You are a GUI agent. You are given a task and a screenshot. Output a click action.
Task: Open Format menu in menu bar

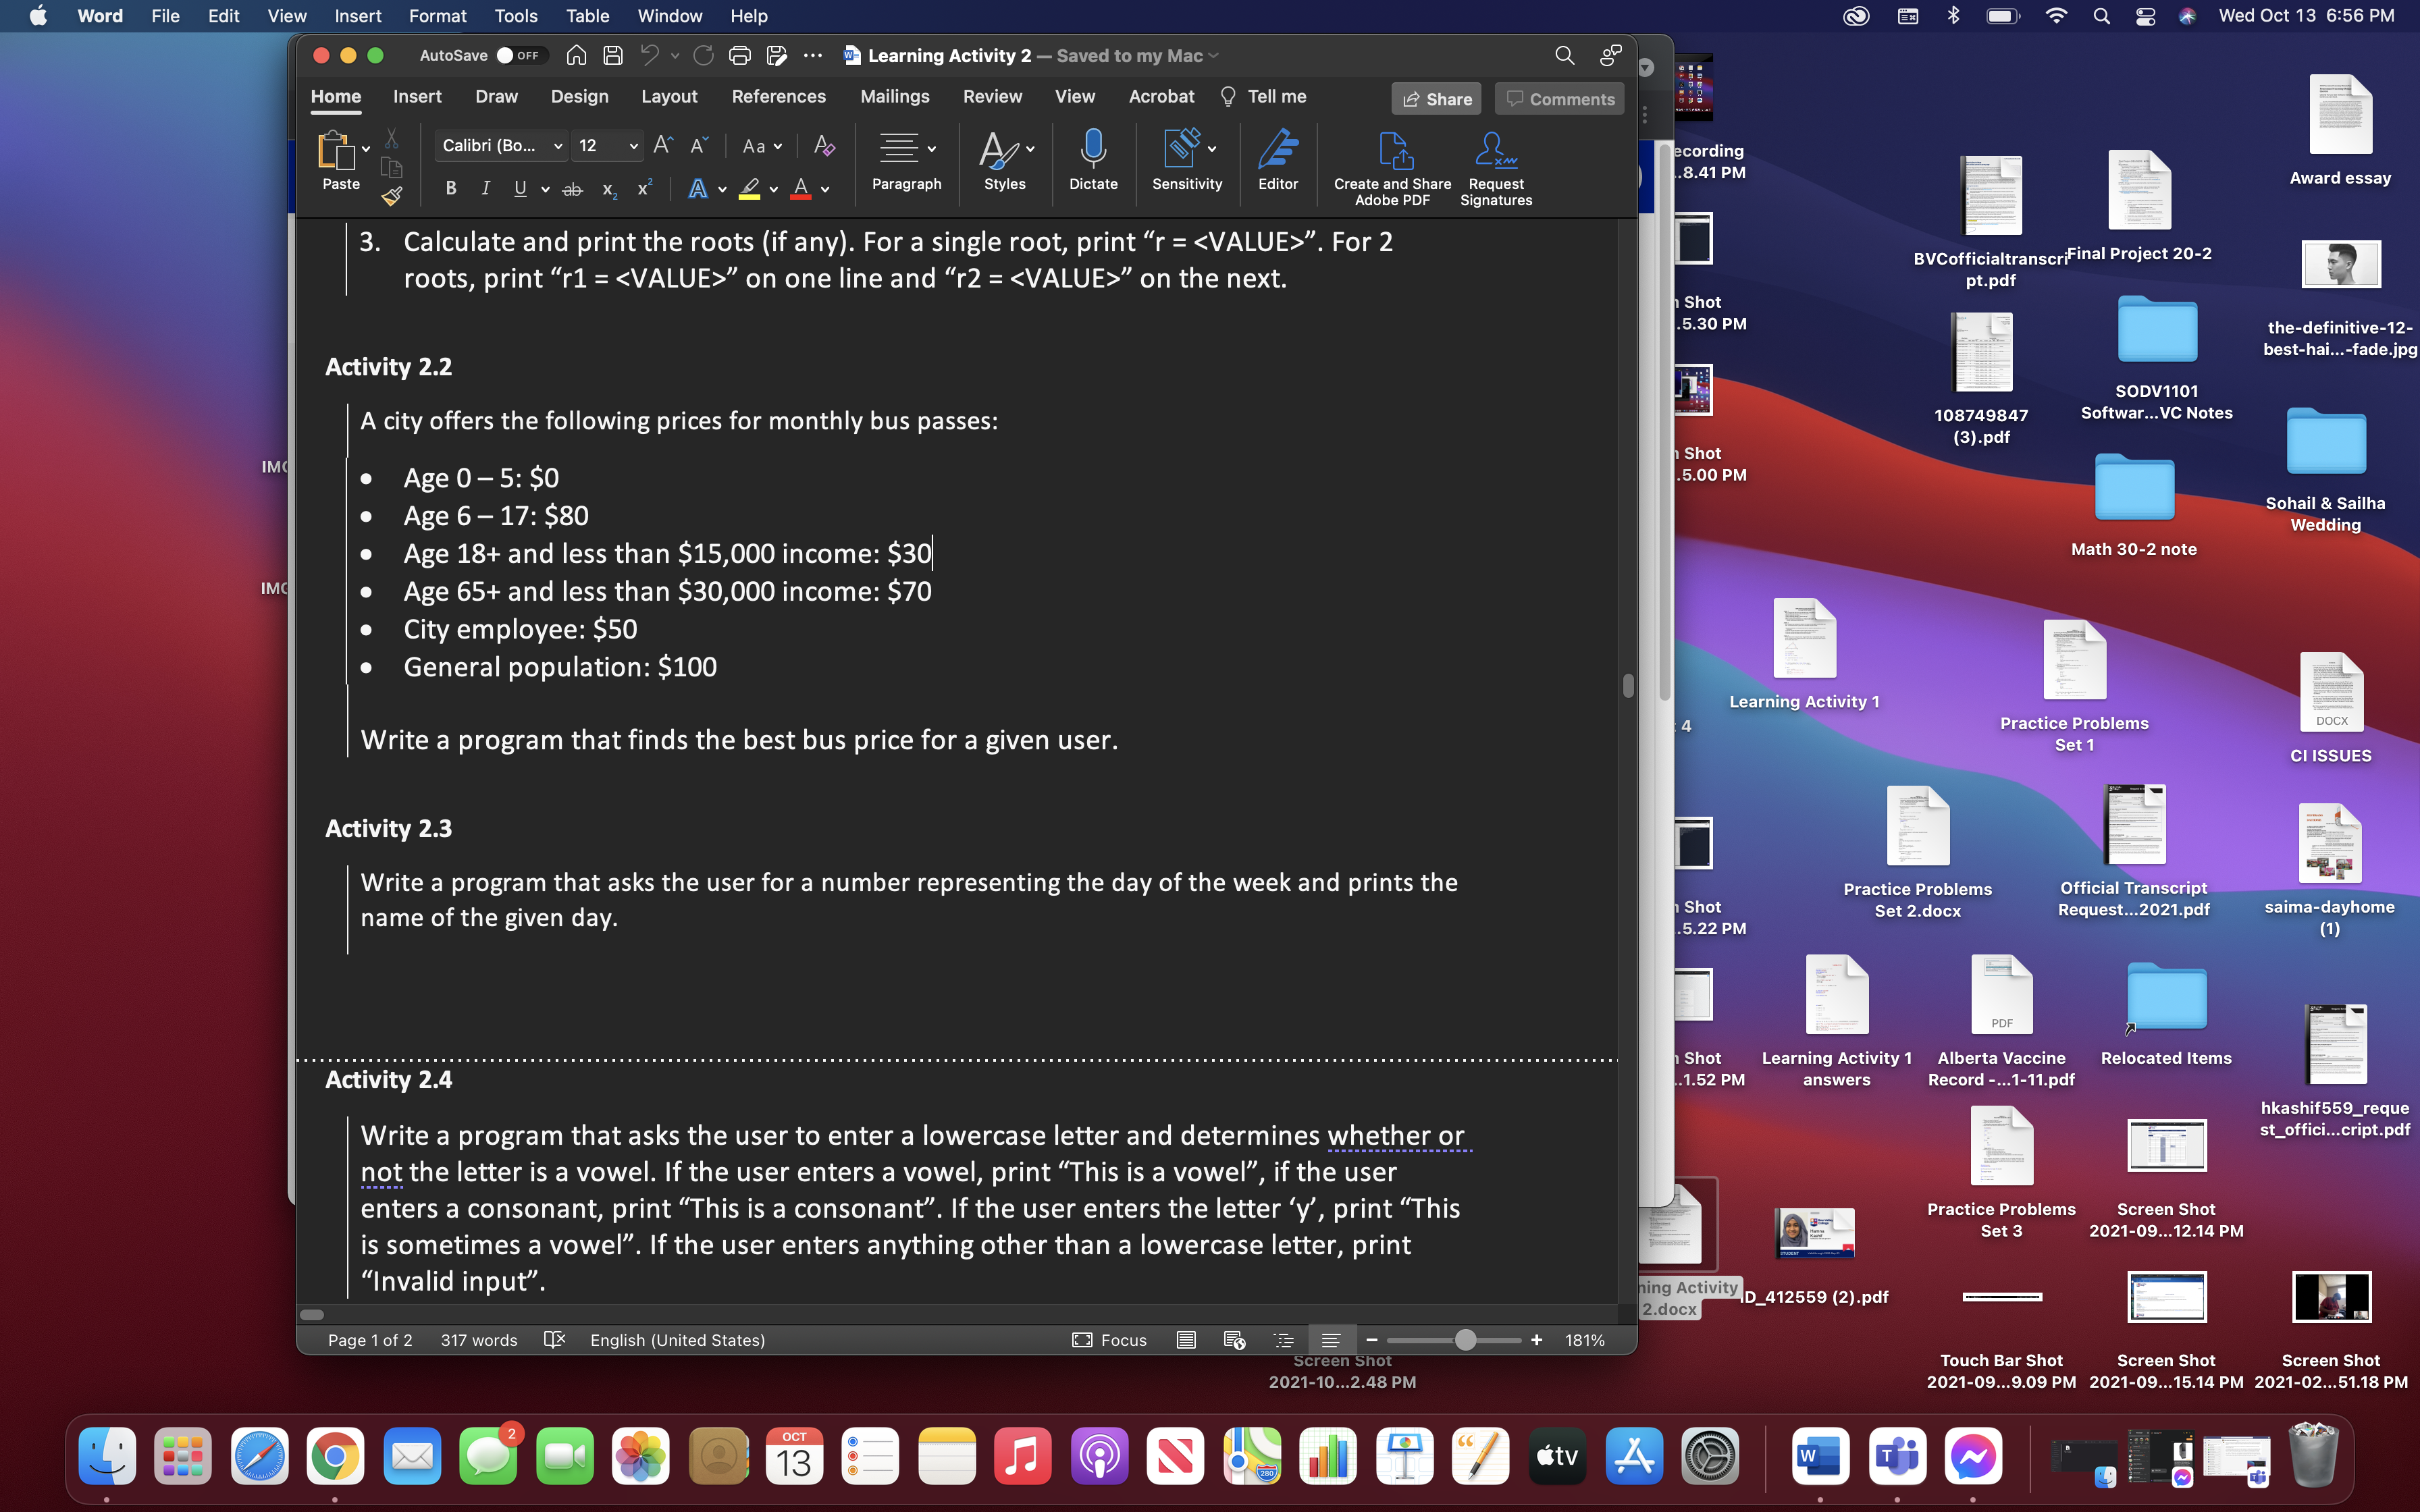coord(438,16)
